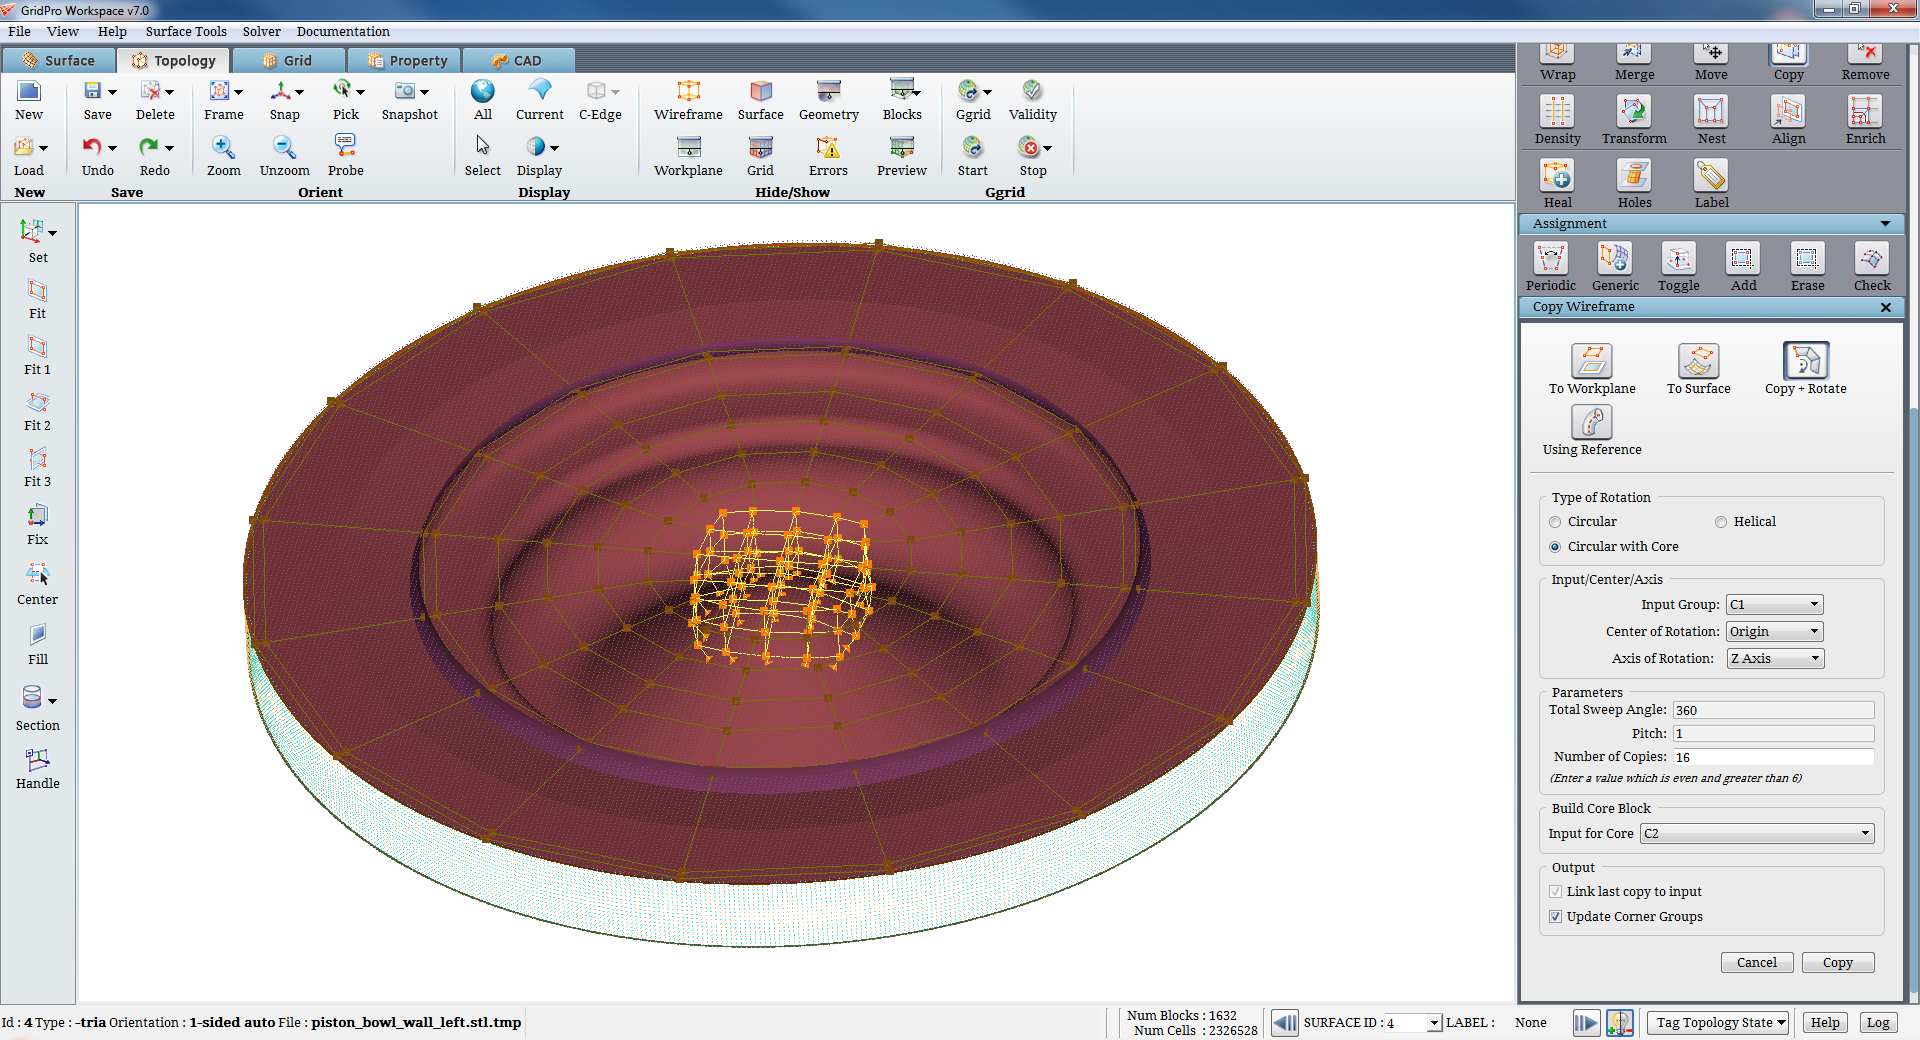Open the Input Group dropdown

click(x=1774, y=605)
